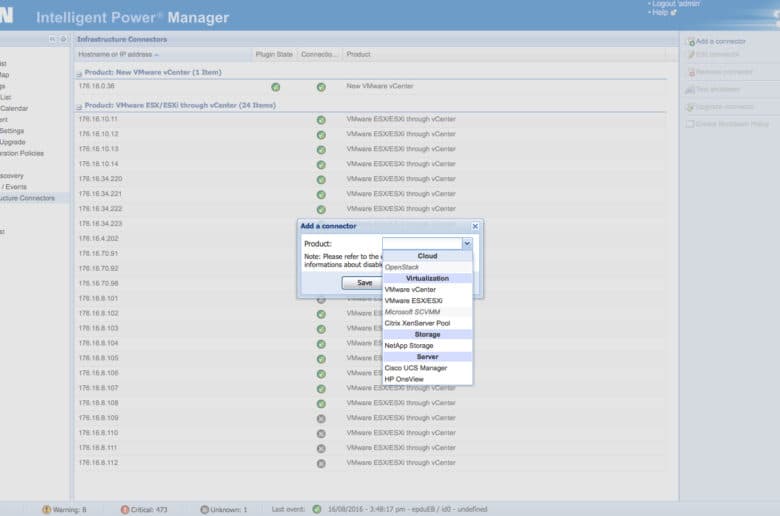
Task: Click the green status icon for 176.16.8.103
Action: coord(321,329)
